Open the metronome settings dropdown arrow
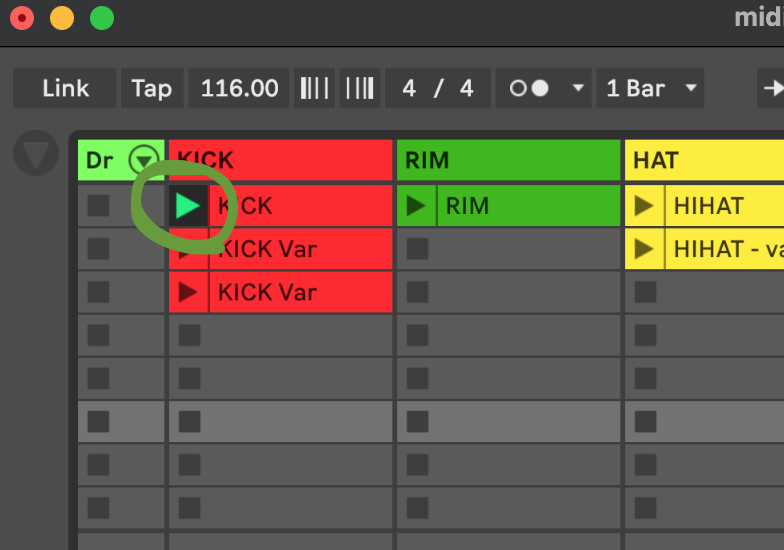 click(x=577, y=88)
